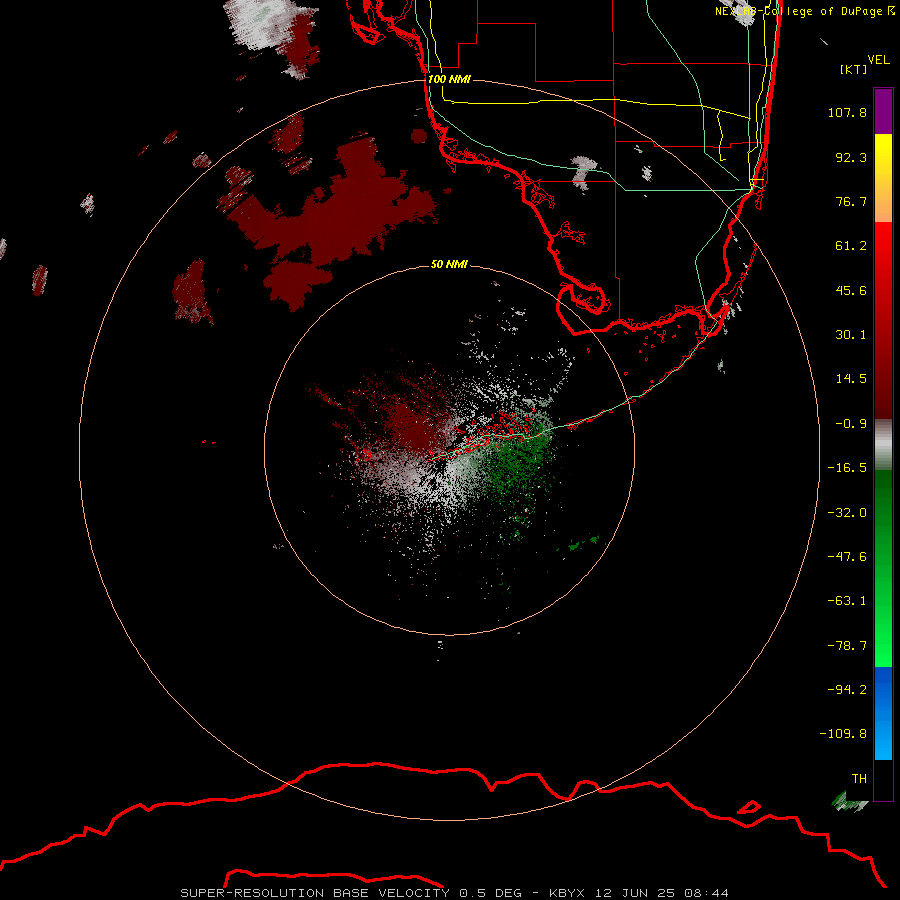Click the TH threshold label
The width and height of the screenshot is (900, 900).
[859, 779]
